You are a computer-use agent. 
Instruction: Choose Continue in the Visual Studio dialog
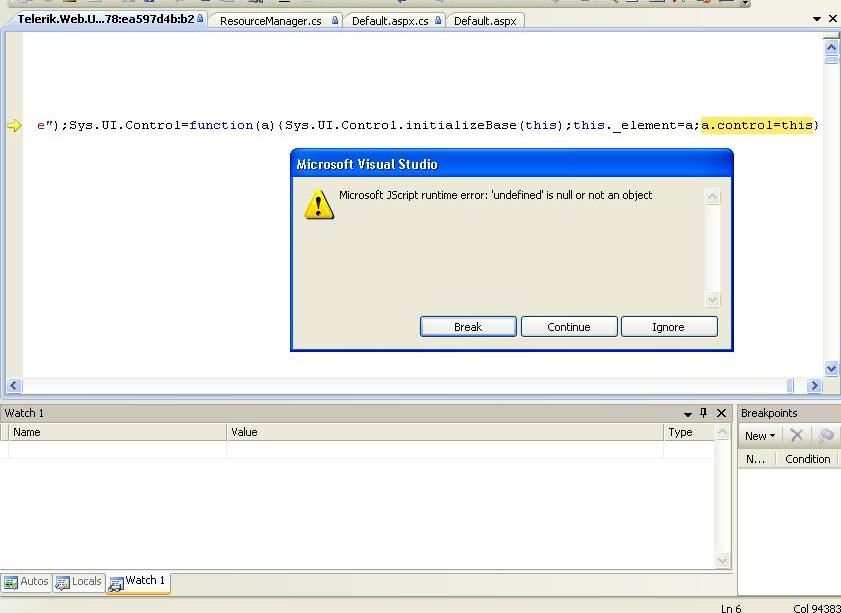click(569, 327)
